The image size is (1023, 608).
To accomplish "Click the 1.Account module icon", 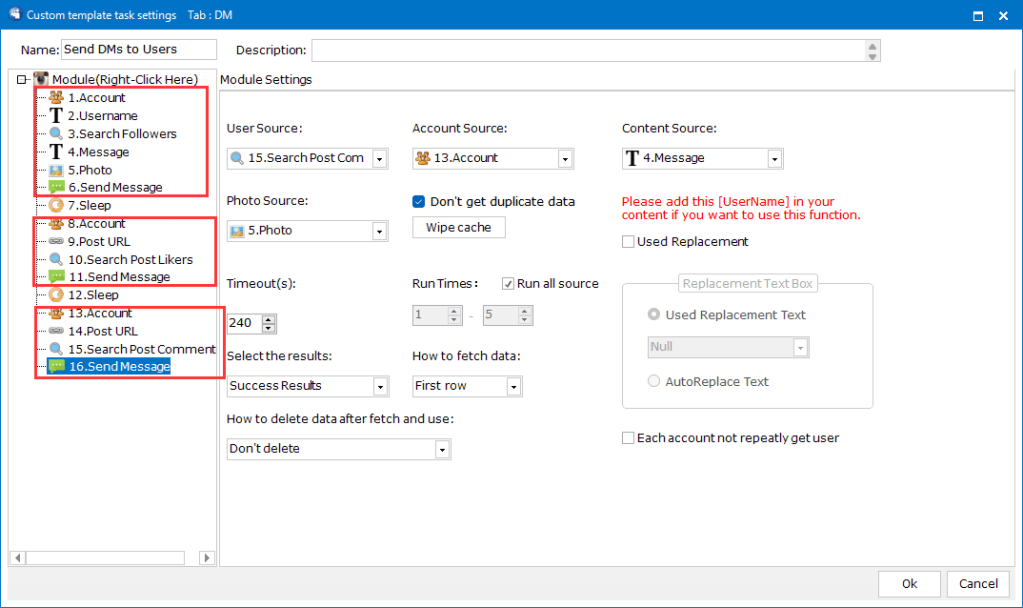I will coord(56,98).
